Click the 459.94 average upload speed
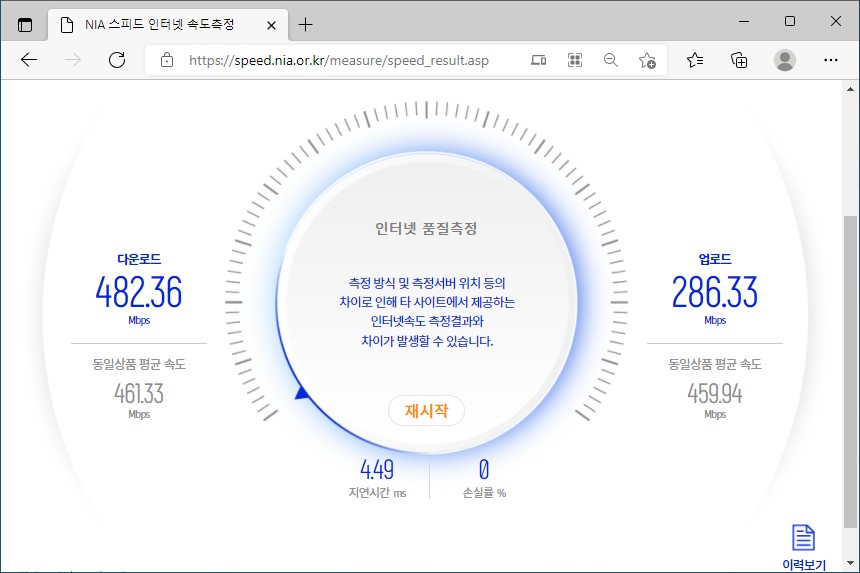 point(715,393)
